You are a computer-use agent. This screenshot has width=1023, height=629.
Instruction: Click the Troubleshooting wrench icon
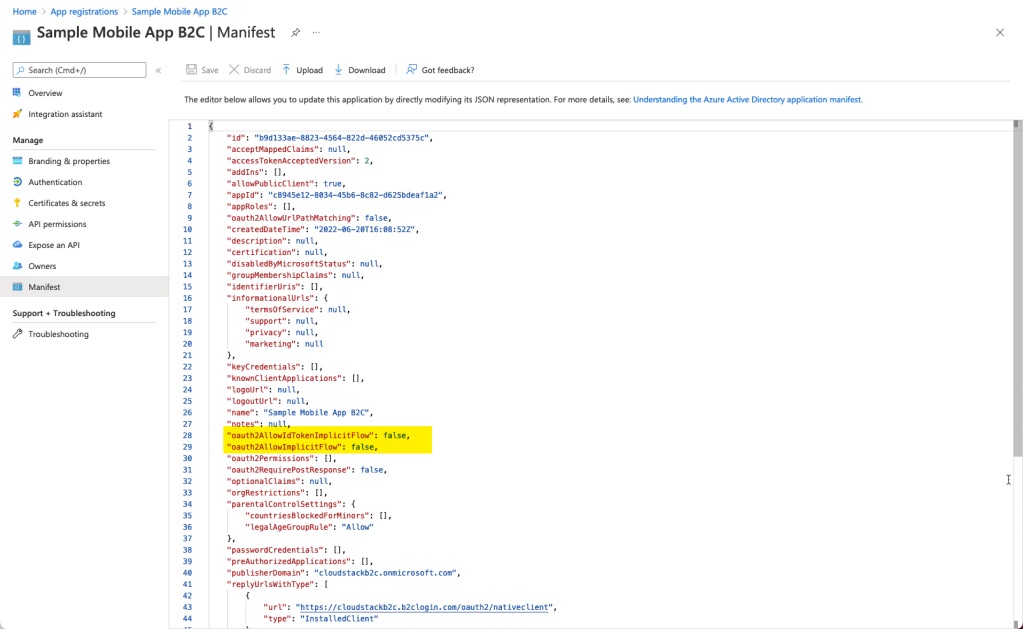click(x=18, y=333)
